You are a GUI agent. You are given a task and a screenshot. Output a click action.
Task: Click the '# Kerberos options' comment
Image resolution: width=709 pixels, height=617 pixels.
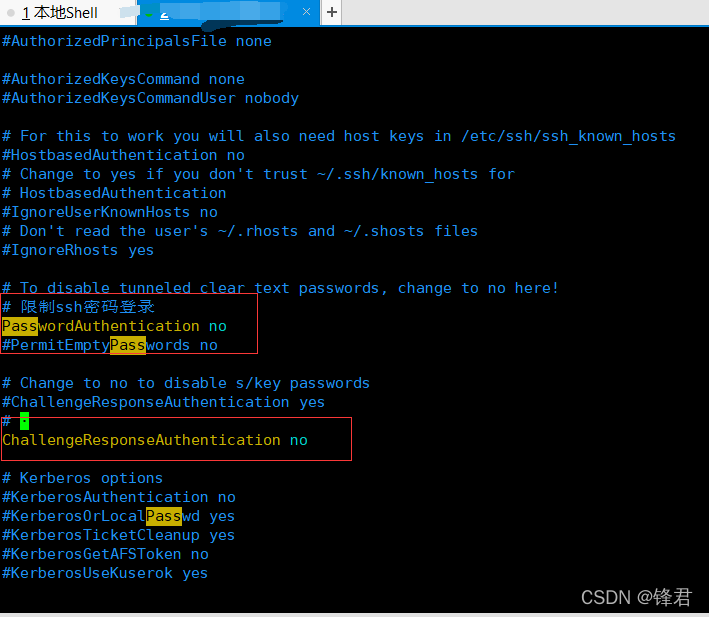(x=83, y=478)
